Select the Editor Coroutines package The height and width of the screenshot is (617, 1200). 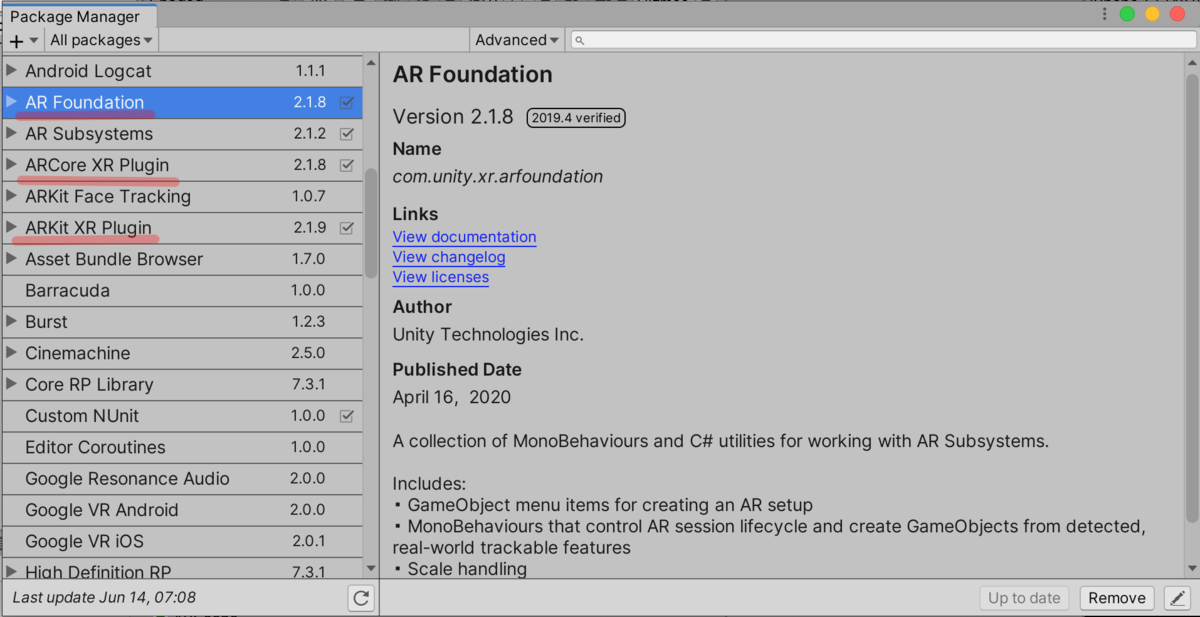182,447
